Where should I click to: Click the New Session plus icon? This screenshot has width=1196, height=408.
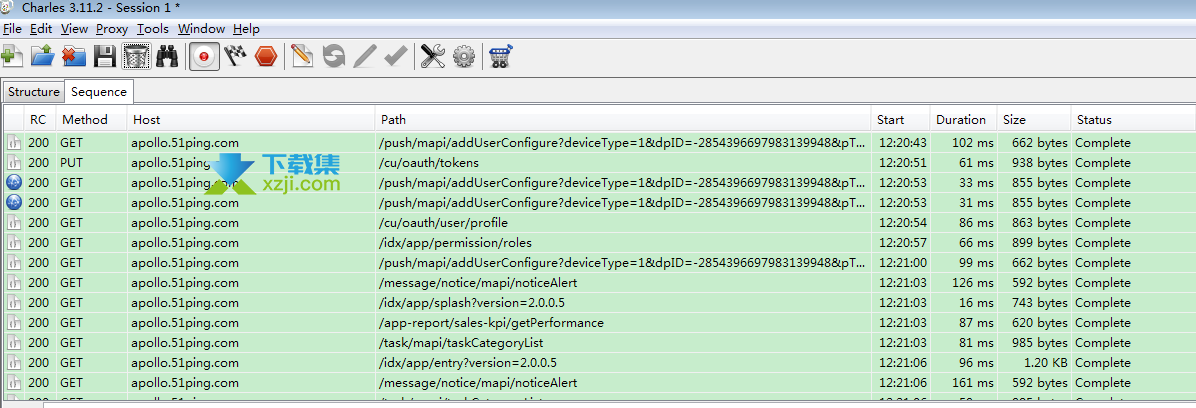tap(11, 56)
